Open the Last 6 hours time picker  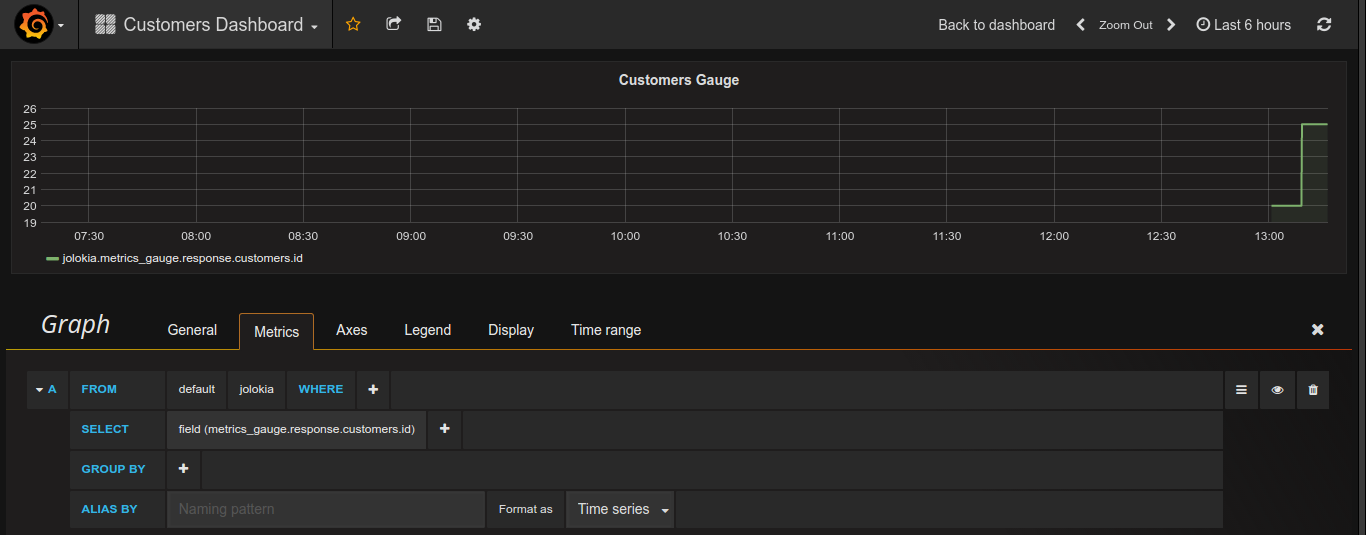(x=1243, y=25)
